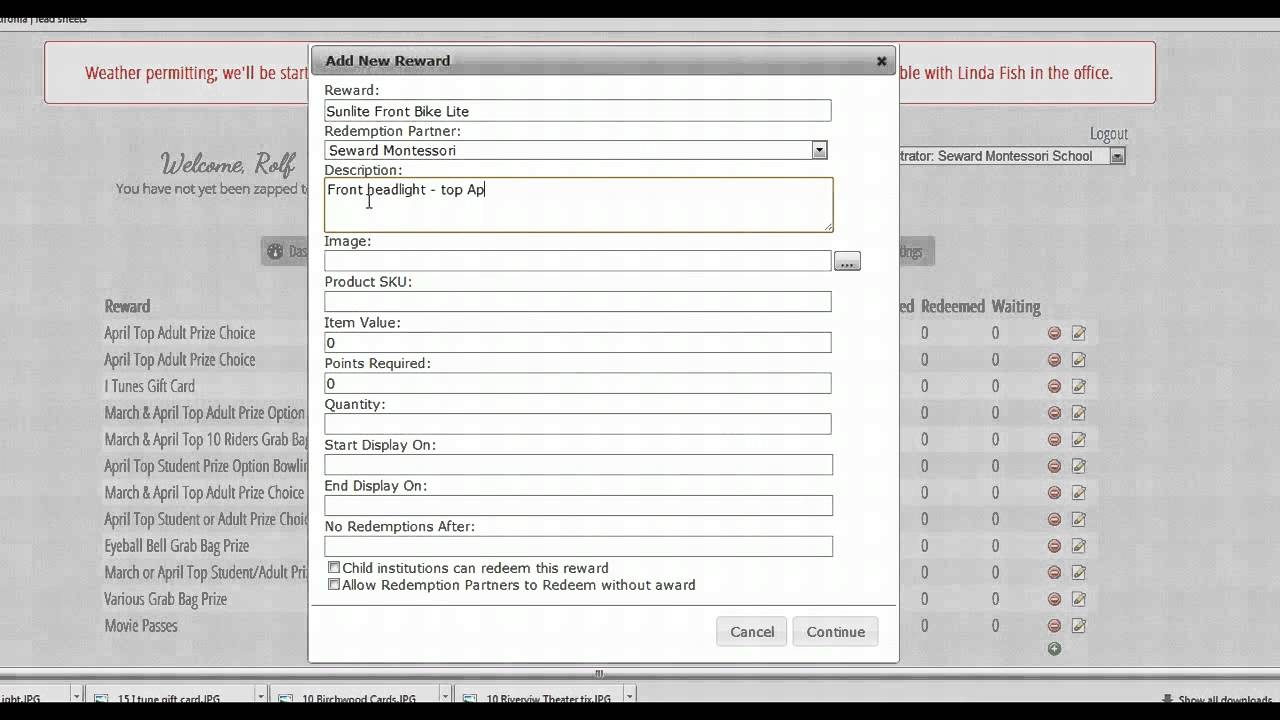Viewport: 1280px width, 720px height.
Task: Delete the Various Grab Bag Prize
Action: 1054,599
